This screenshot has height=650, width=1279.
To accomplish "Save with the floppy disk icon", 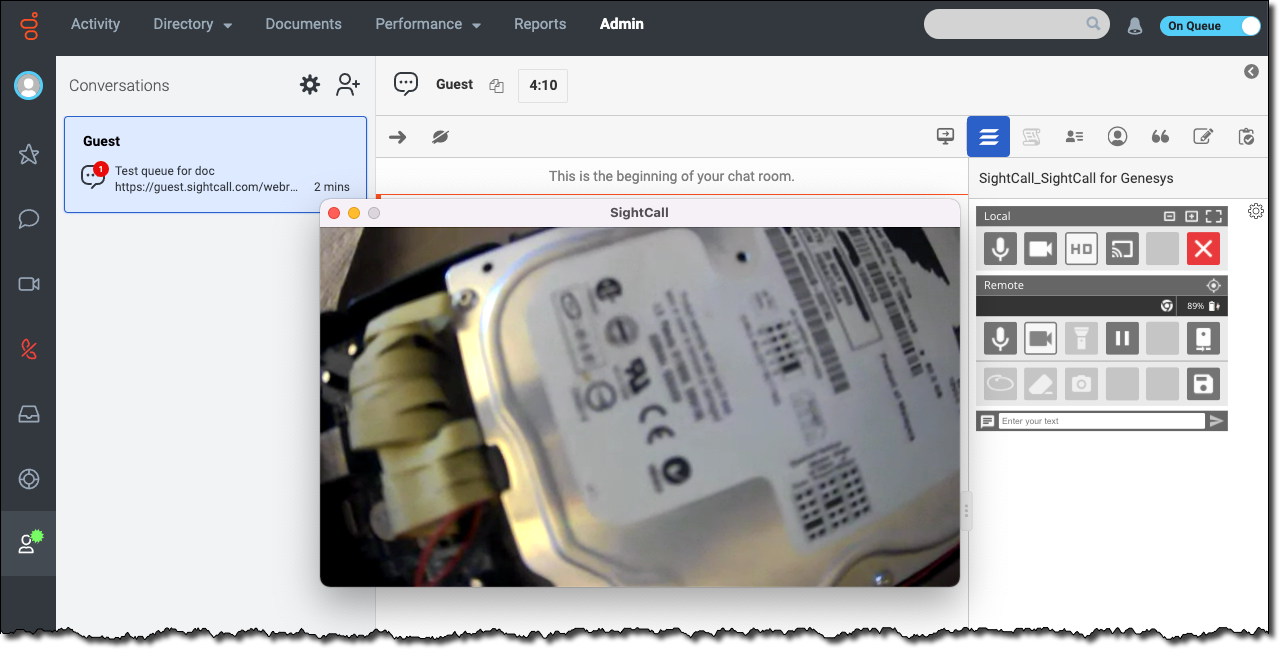I will click(1203, 383).
